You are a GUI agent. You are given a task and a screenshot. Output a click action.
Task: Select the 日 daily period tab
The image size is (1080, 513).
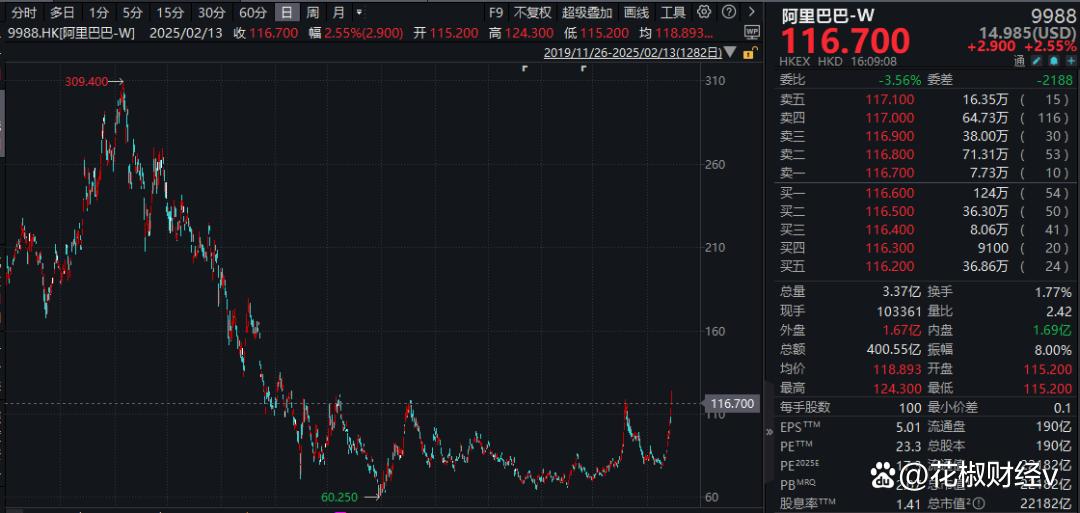[x=287, y=12]
